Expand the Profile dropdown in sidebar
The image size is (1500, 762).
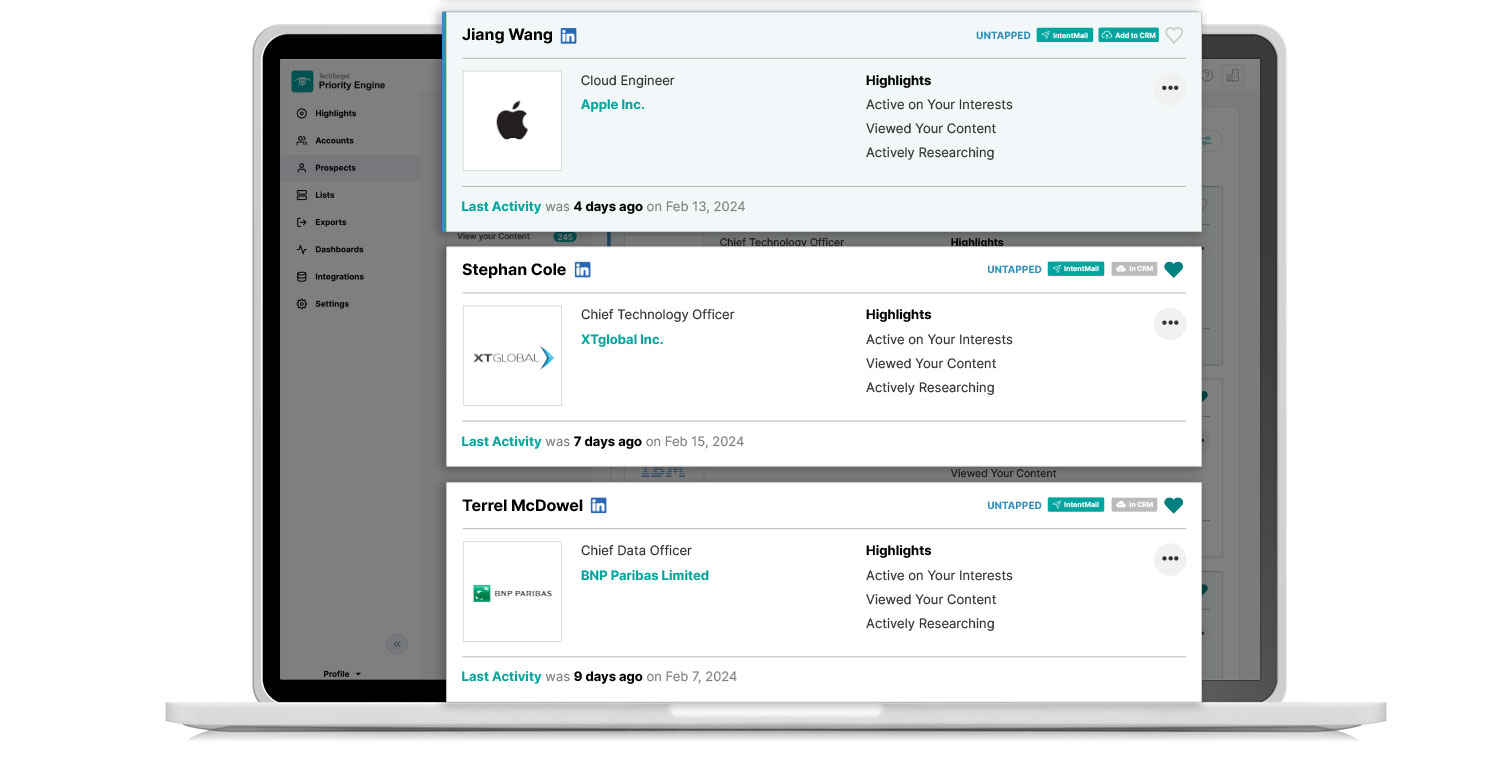[x=342, y=674]
